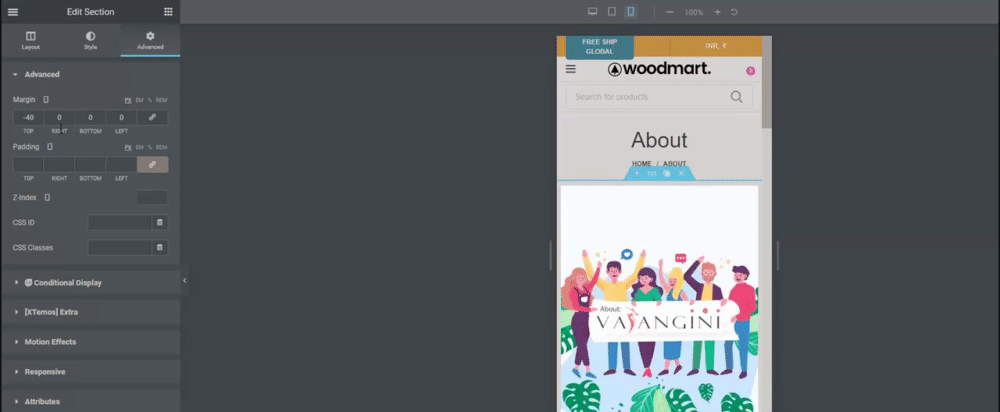
Task: Switch preview to desktop mode
Action: pyautogui.click(x=592, y=11)
